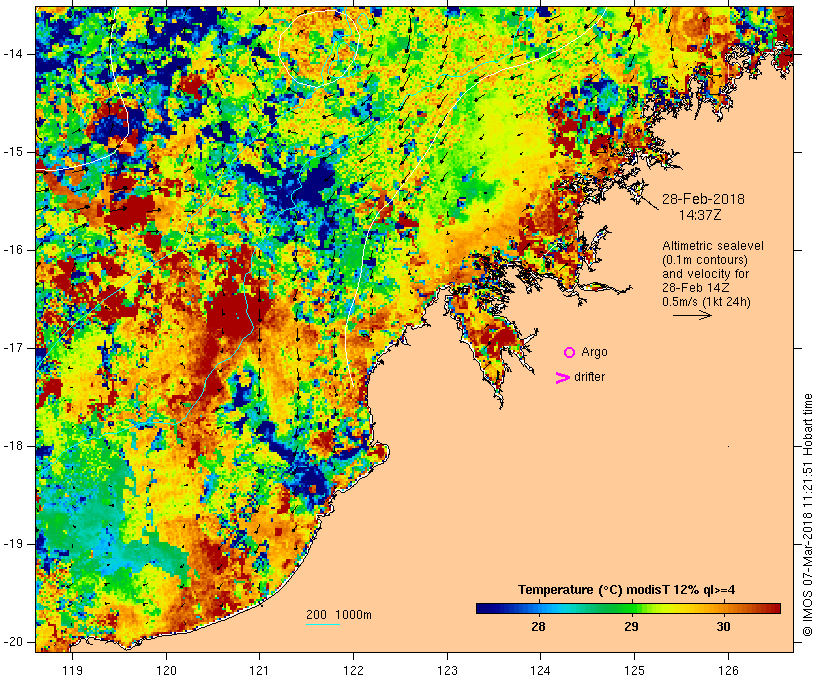
Task: Click the color bar tick label 29
Action: 632,627
